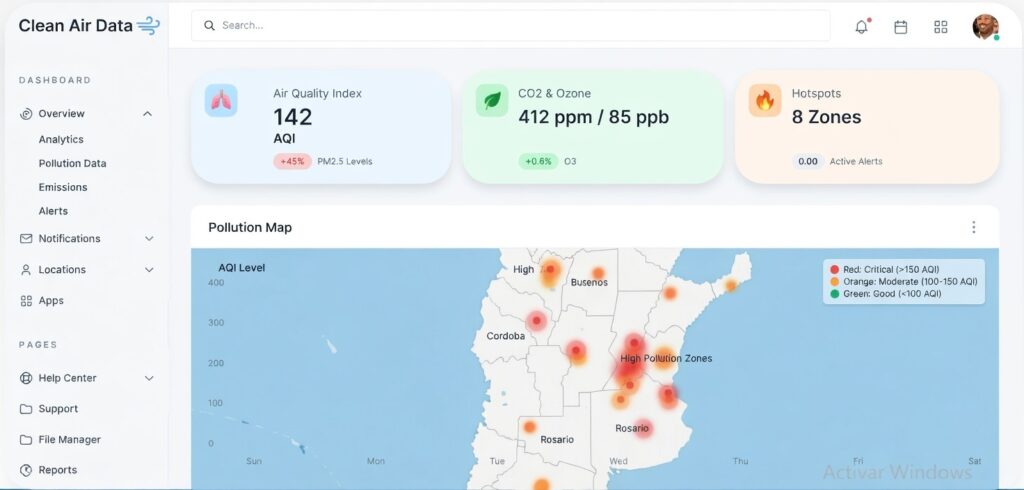1024x490 pixels.
Task: Click the lungs Air Quality Index icon
Action: [x=221, y=101]
